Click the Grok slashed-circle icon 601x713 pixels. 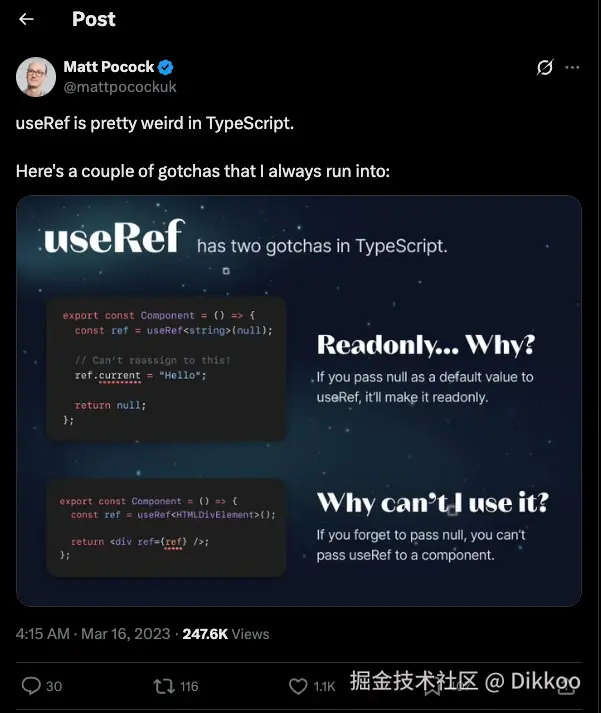[x=545, y=68]
